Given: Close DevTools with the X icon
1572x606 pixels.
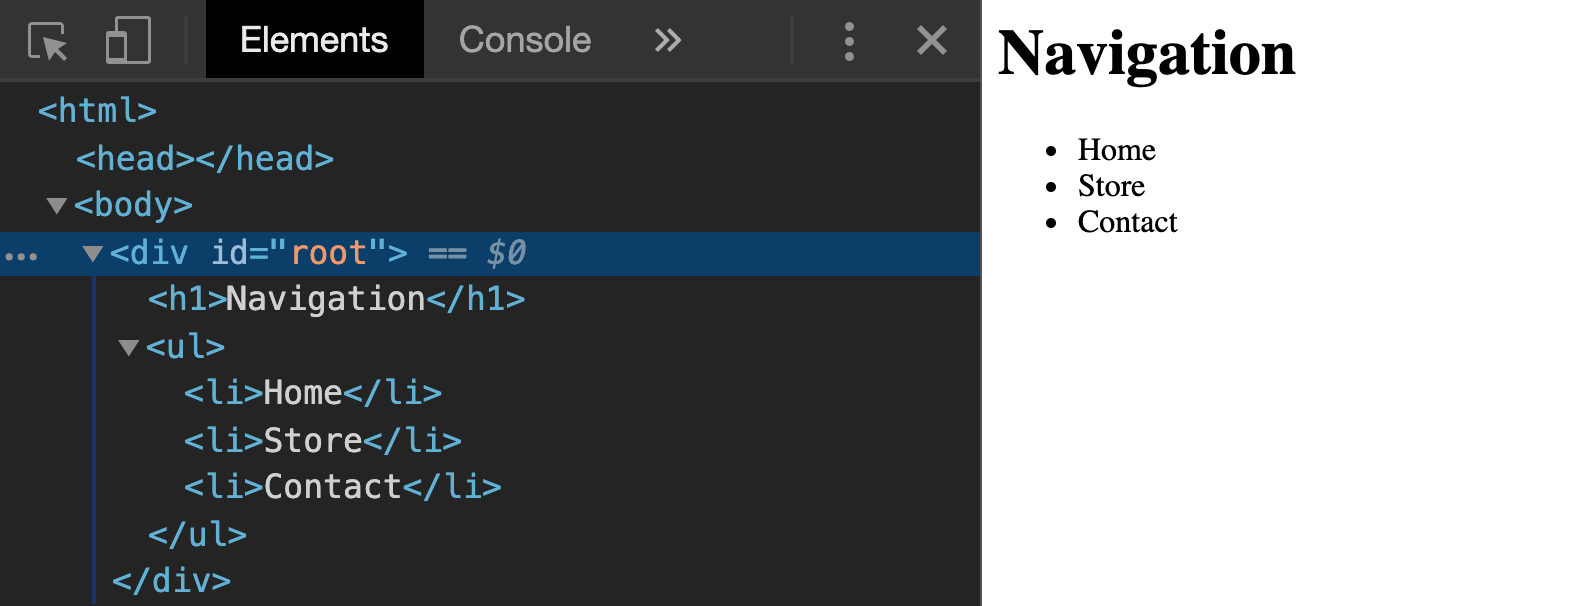Looking at the screenshot, I should pos(931,40).
